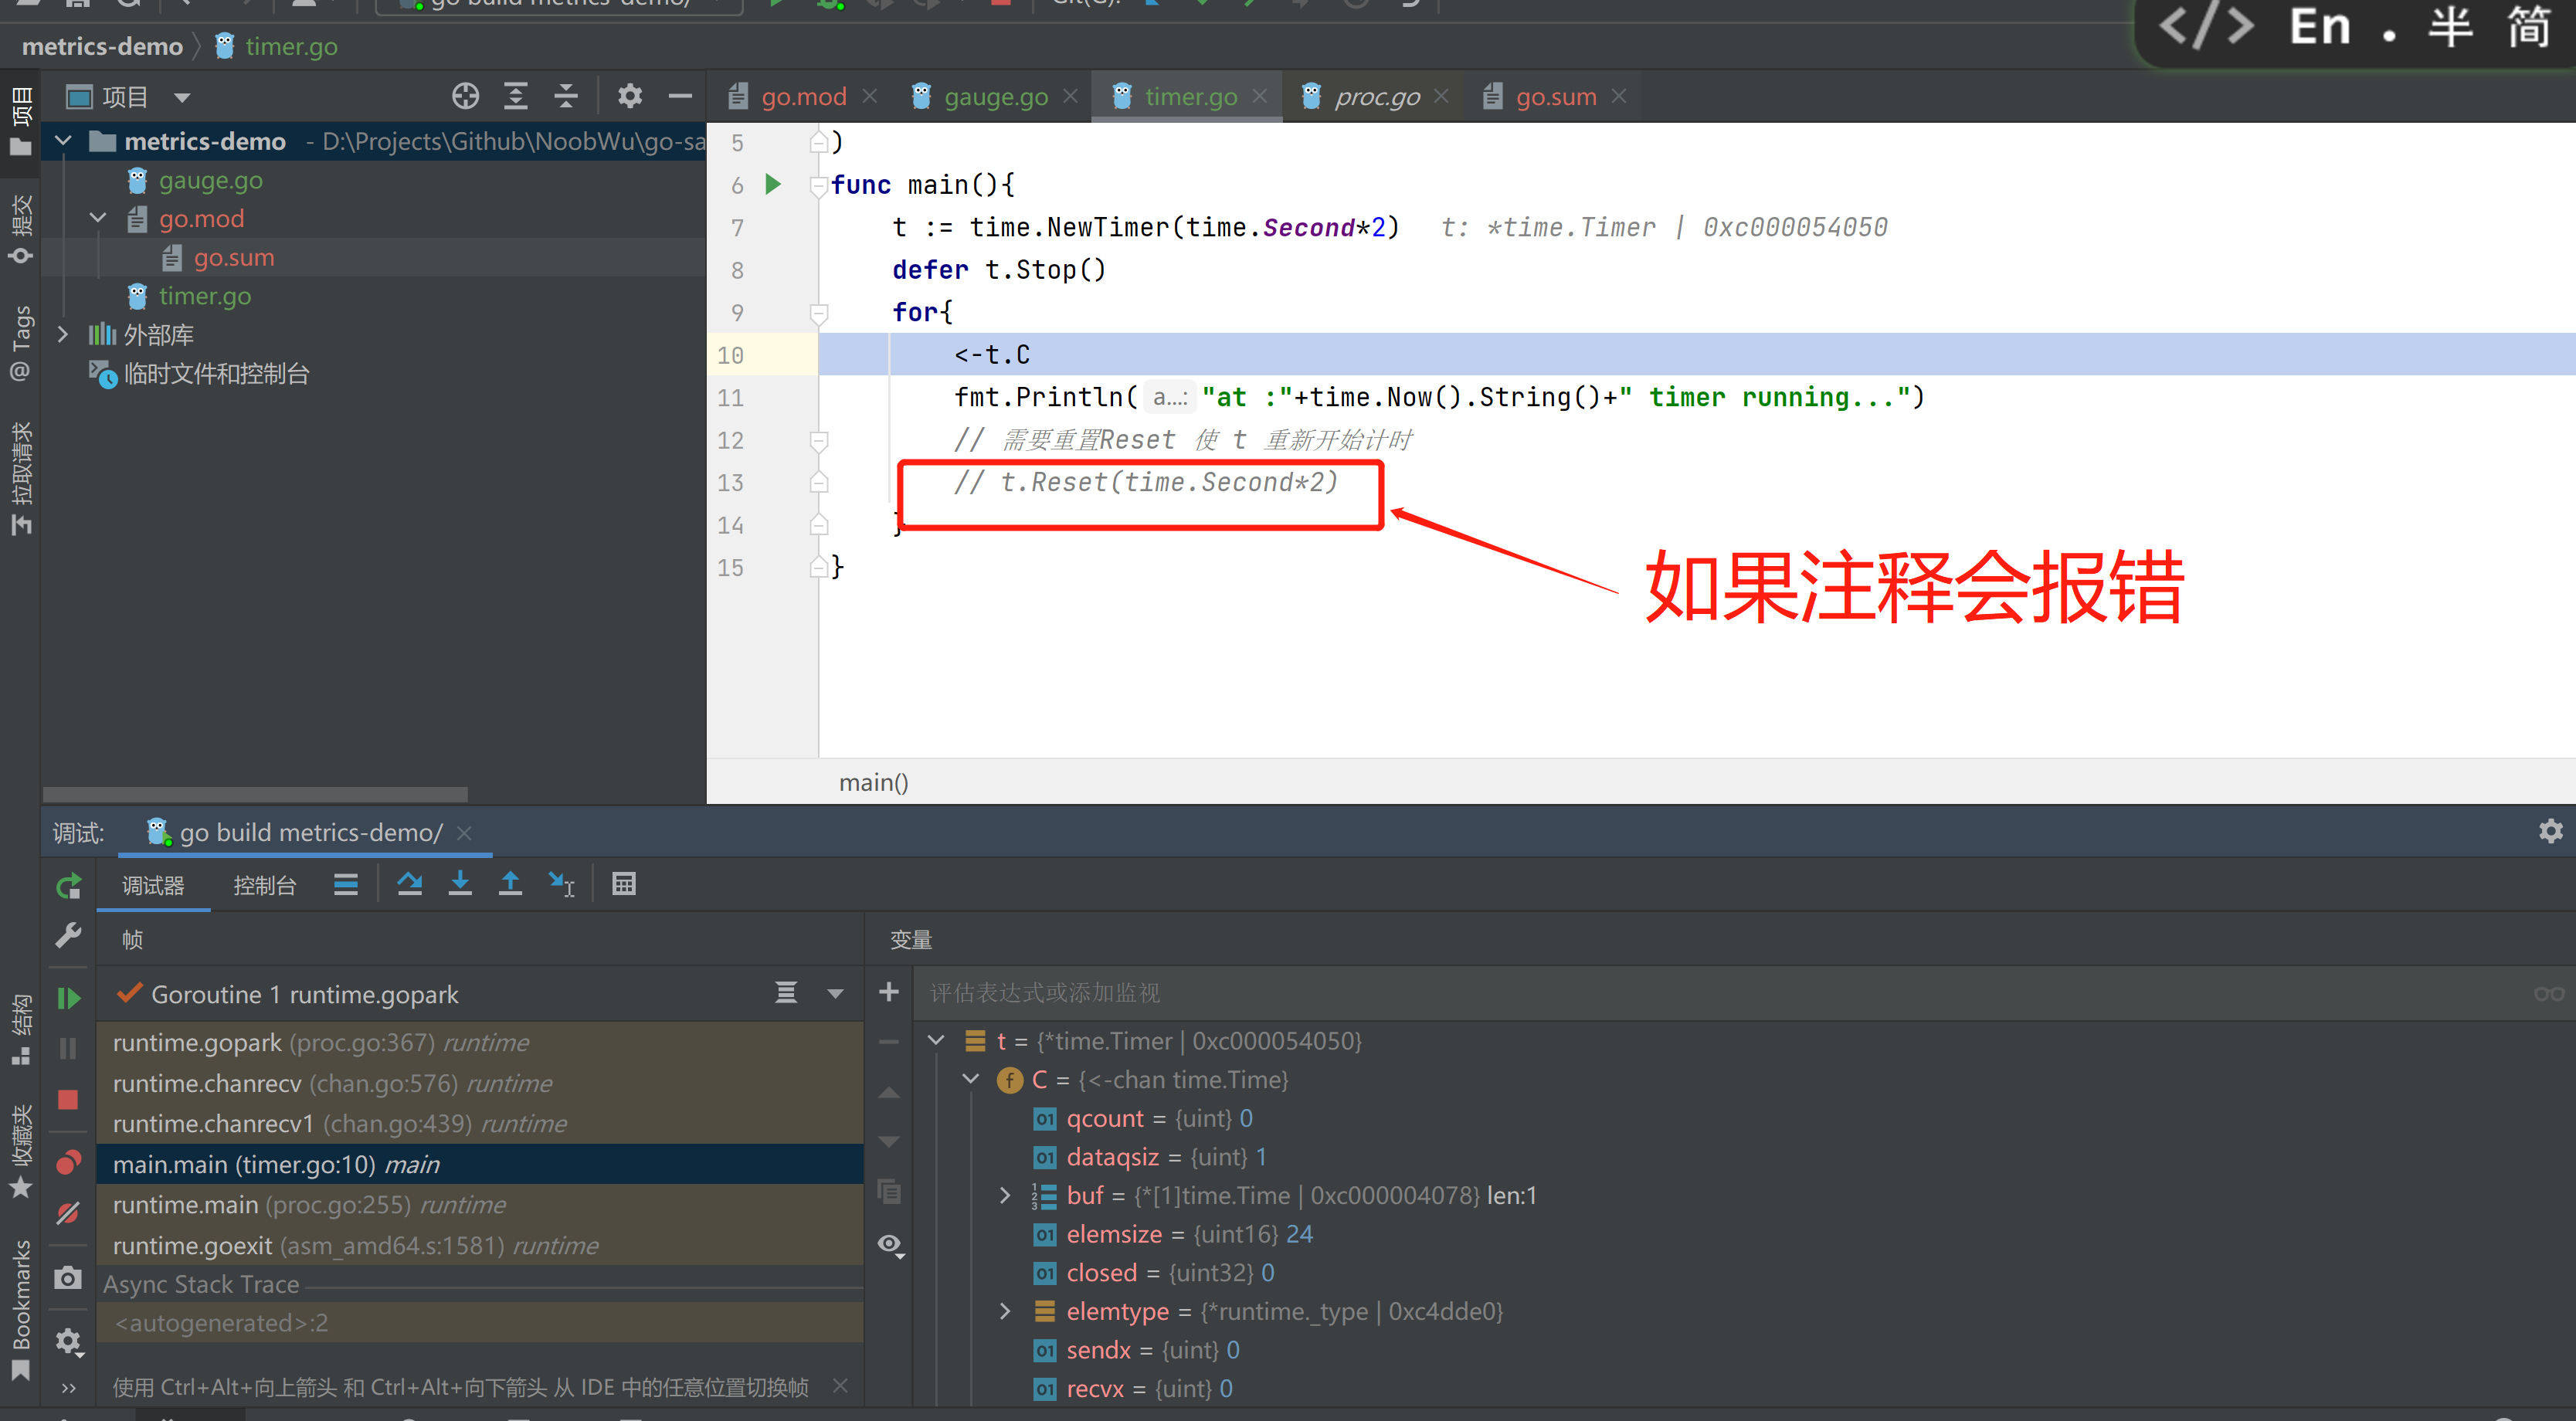Duplicate watch copy icon
Viewport: 2576px width, 1421px height.
tap(889, 1191)
